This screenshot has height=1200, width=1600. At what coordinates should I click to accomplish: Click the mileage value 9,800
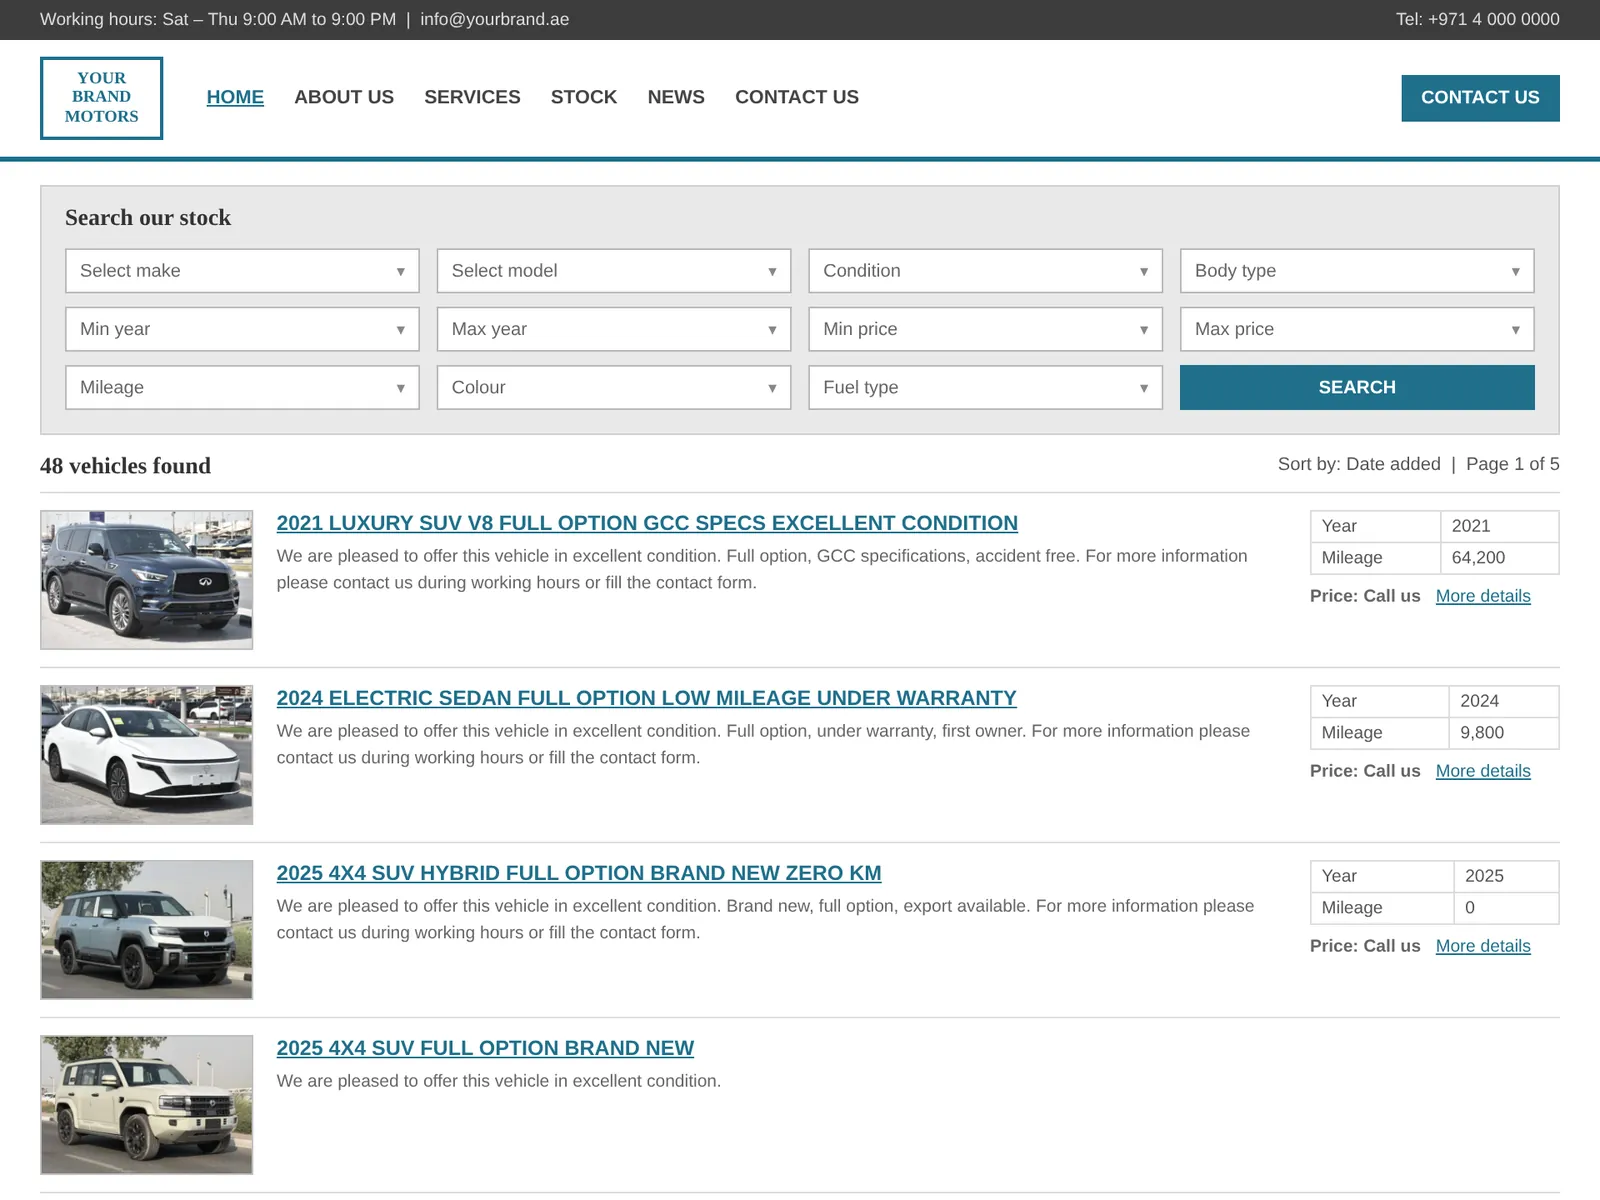tap(1503, 733)
